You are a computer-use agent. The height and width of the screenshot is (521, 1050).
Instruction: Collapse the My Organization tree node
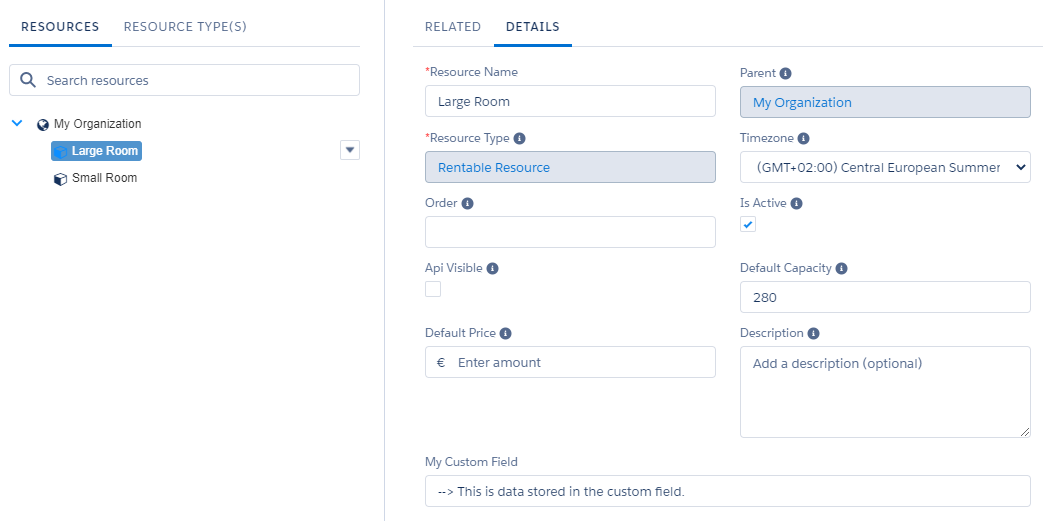[17, 124]
